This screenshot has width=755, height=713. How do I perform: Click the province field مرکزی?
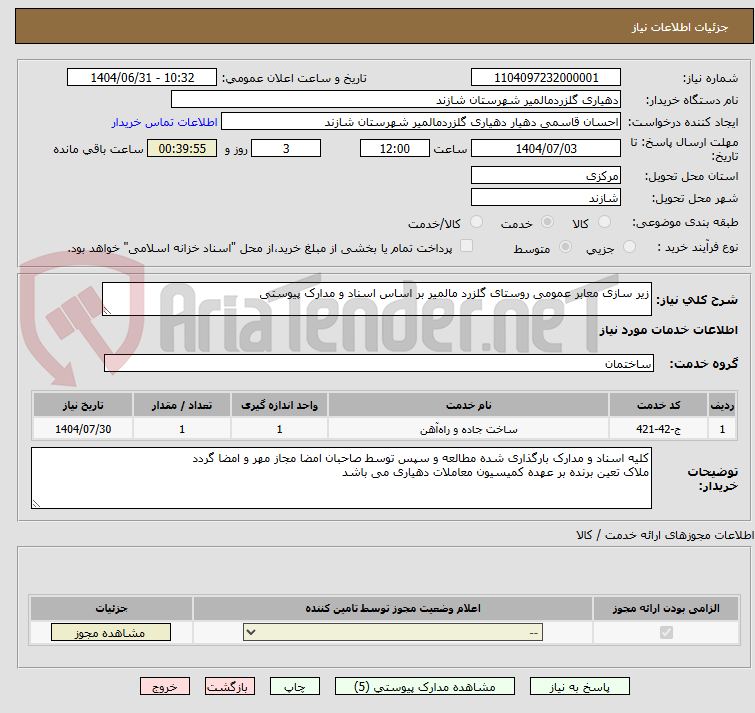pos(546,175)
